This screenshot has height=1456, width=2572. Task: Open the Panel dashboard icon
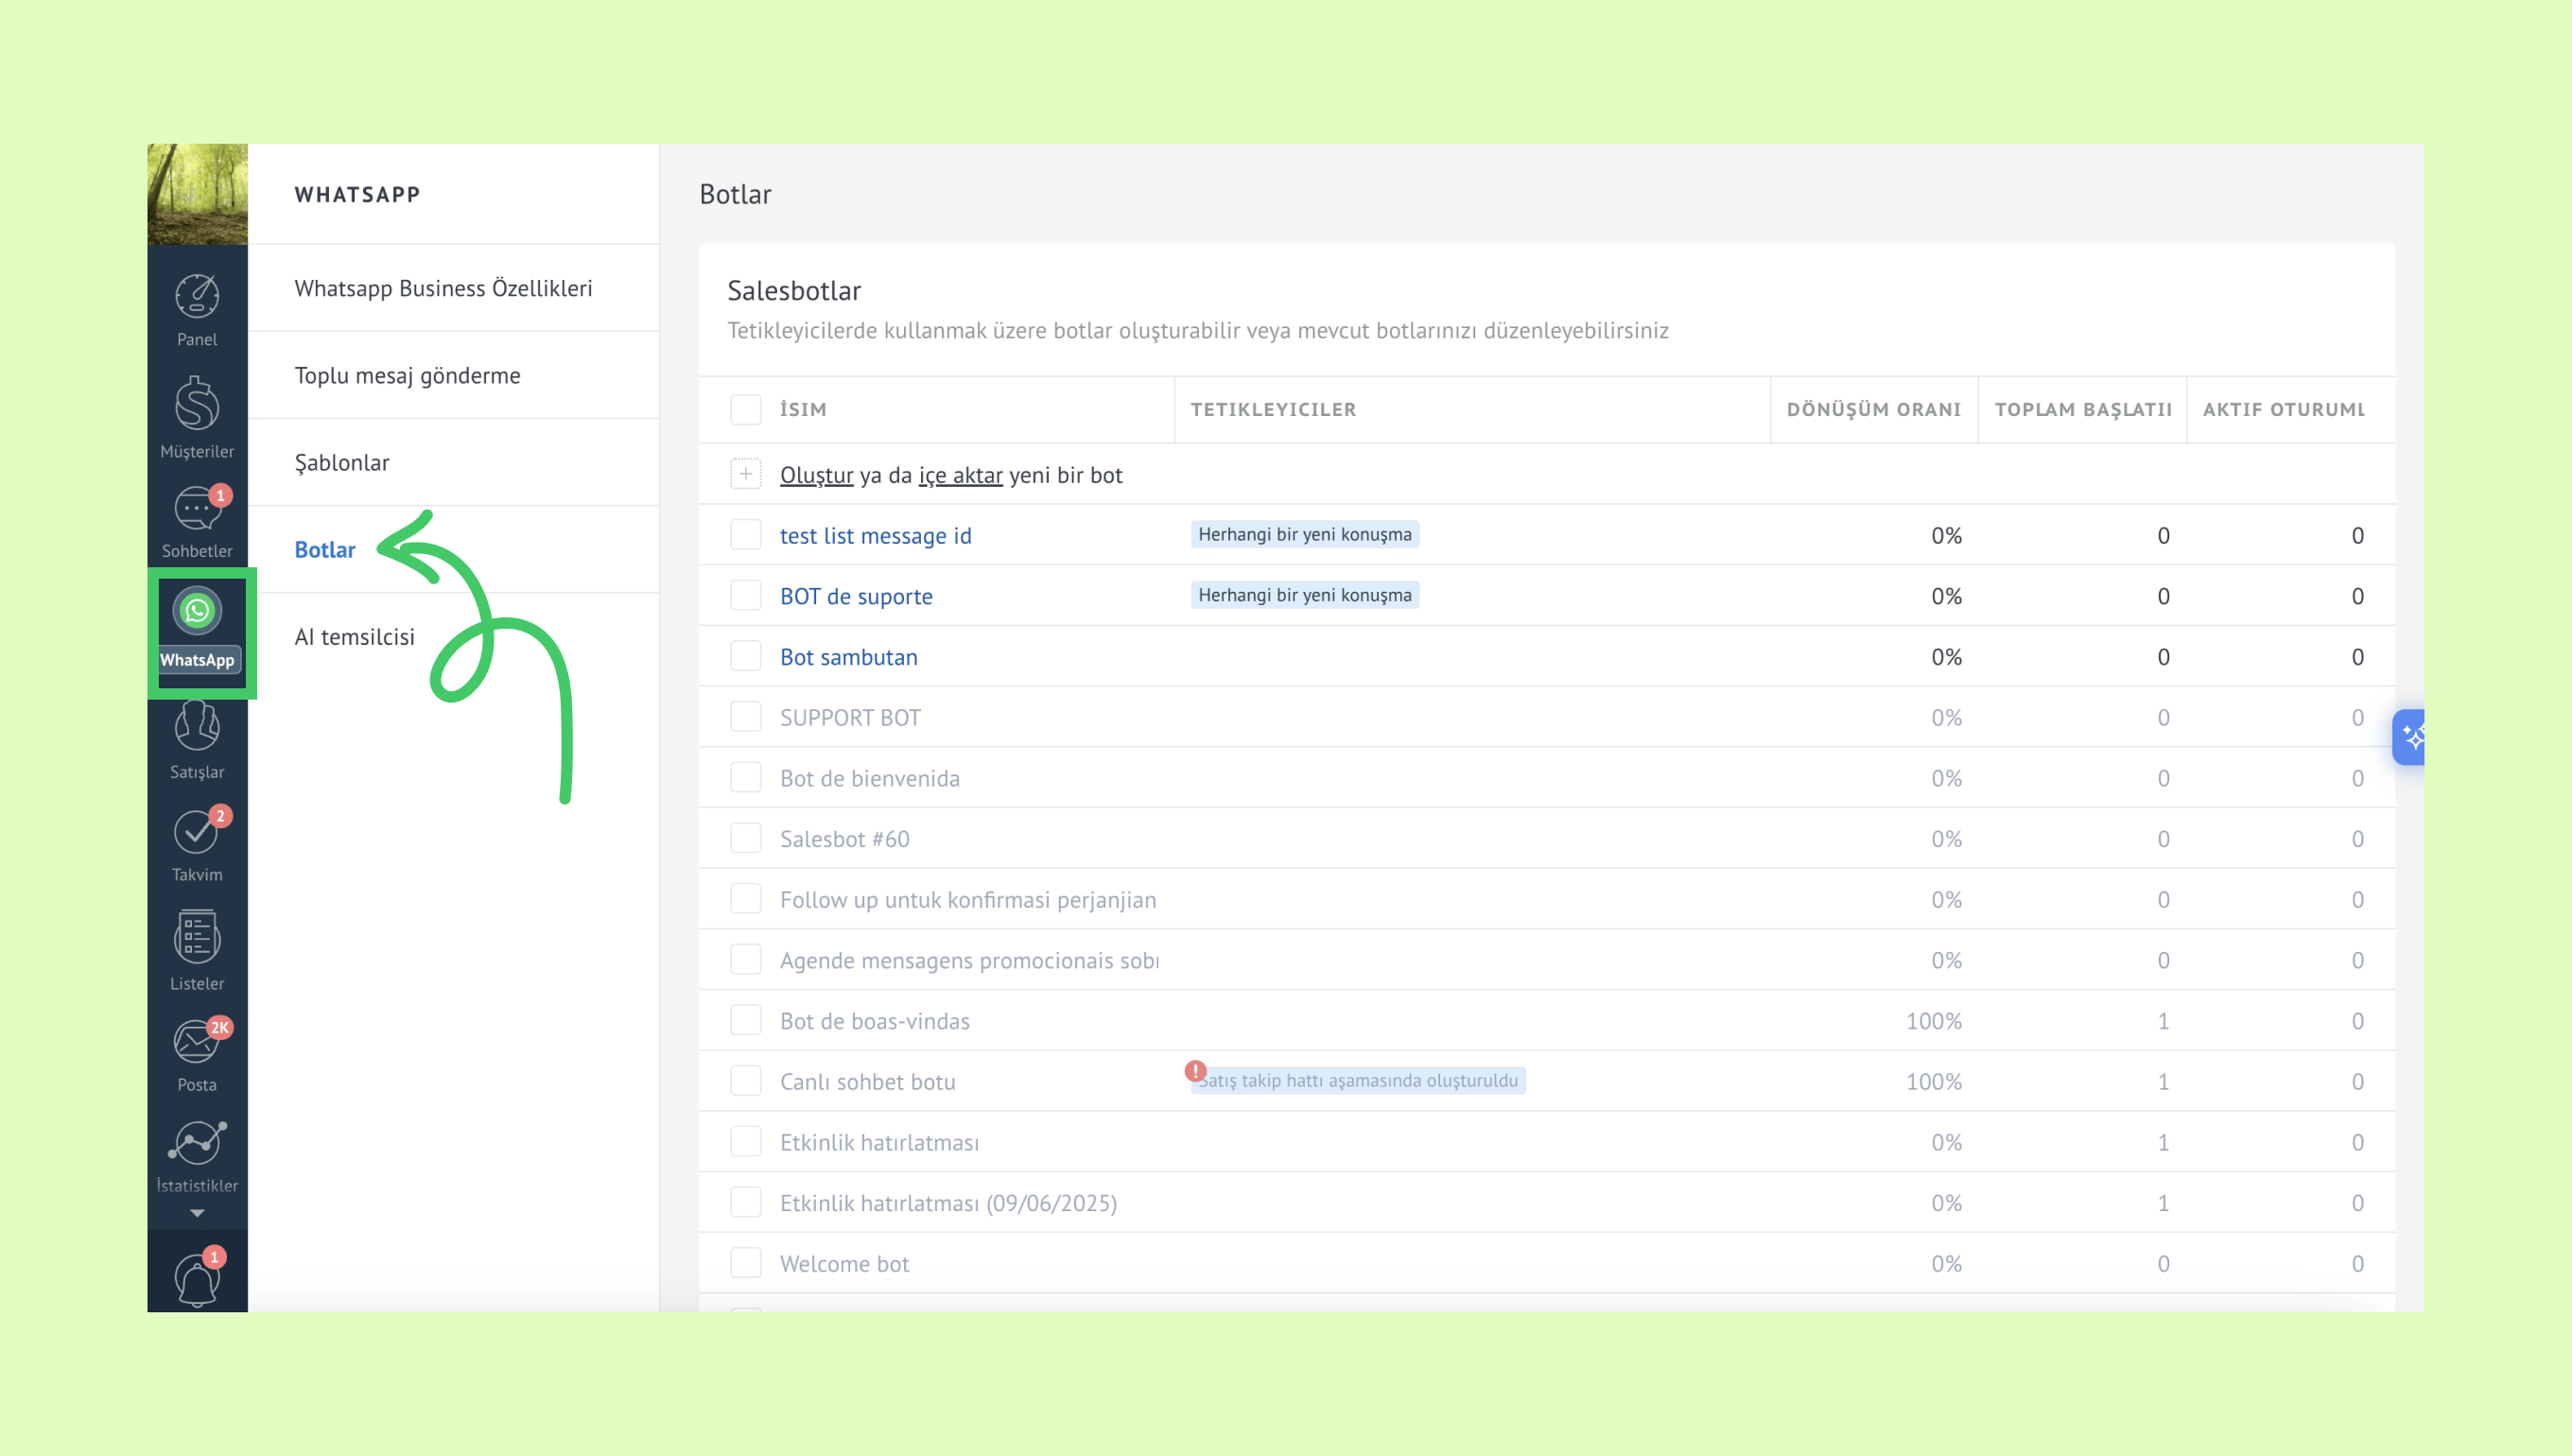[x=197, y=297]
